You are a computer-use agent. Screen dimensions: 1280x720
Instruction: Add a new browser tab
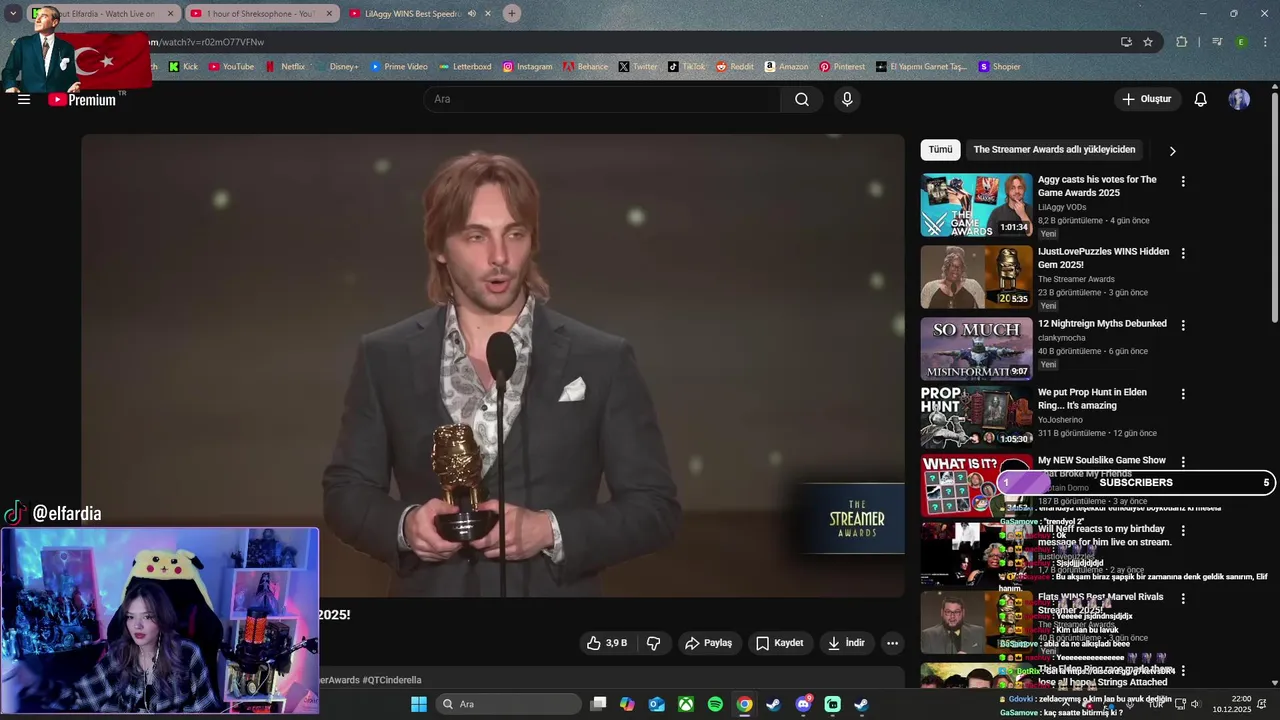[512, 14]
